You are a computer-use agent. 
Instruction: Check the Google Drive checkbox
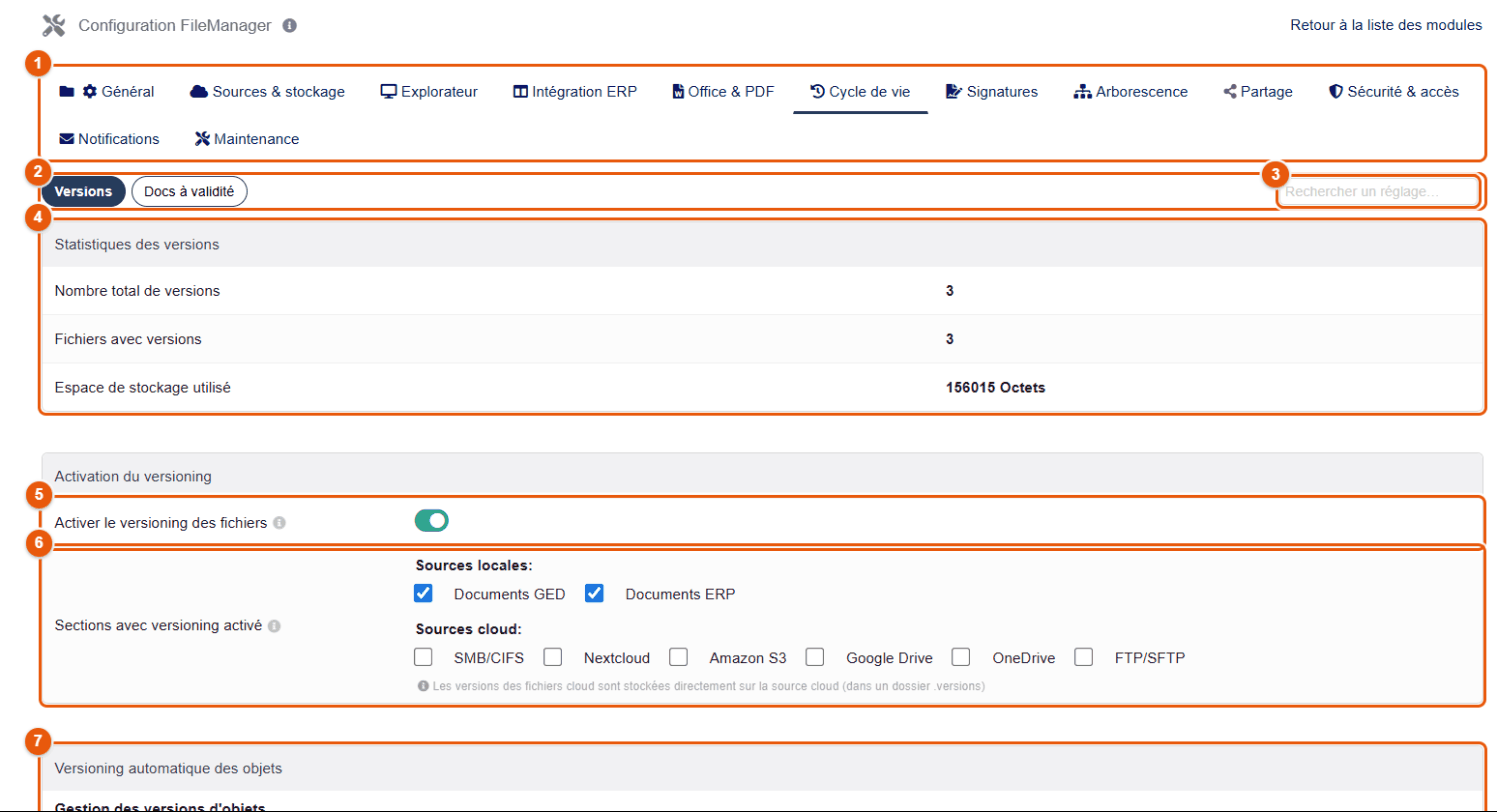click(815, 657)
